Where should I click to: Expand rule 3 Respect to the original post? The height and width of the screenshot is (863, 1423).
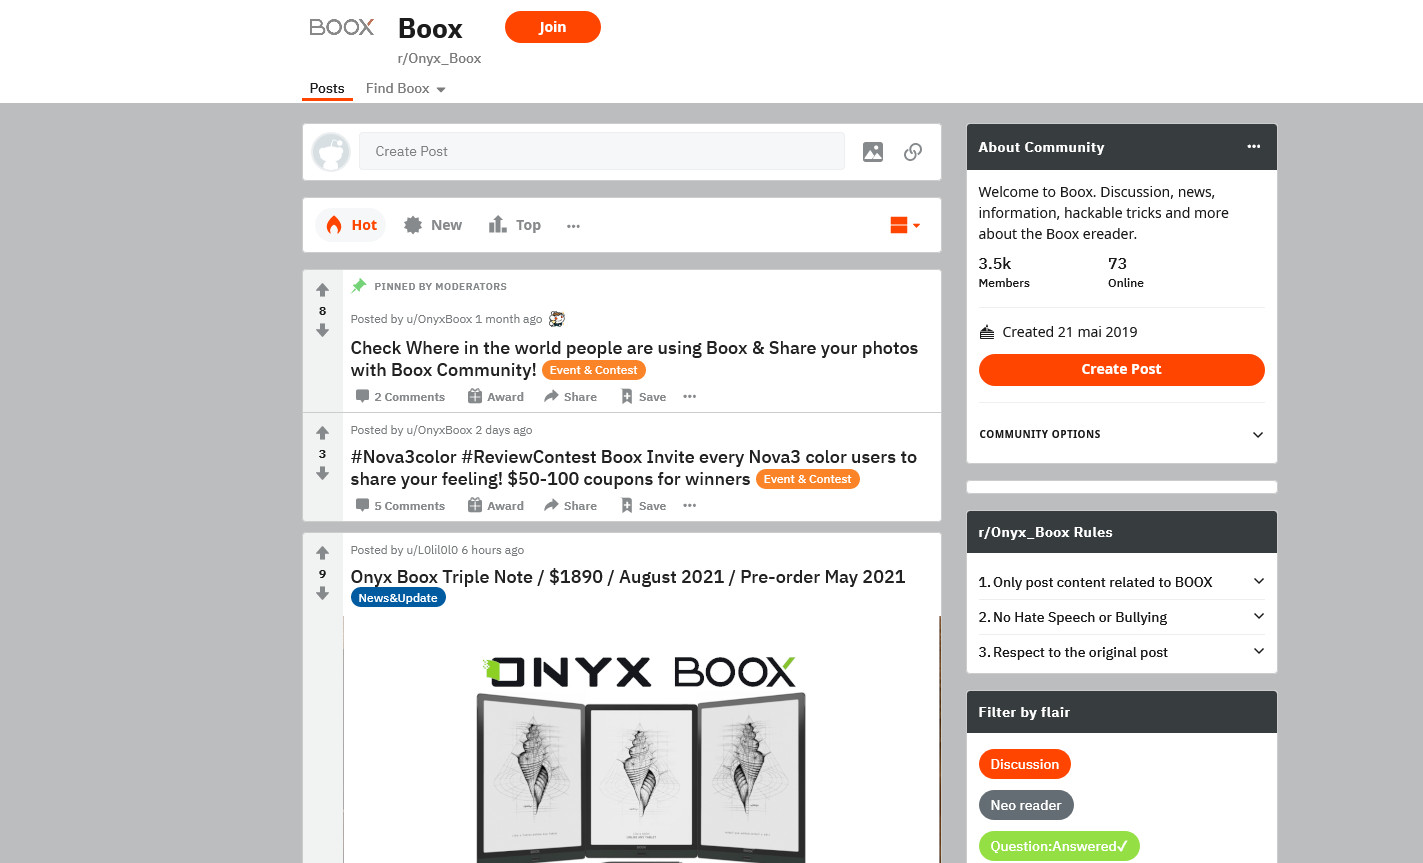[x=1121, y=652]
